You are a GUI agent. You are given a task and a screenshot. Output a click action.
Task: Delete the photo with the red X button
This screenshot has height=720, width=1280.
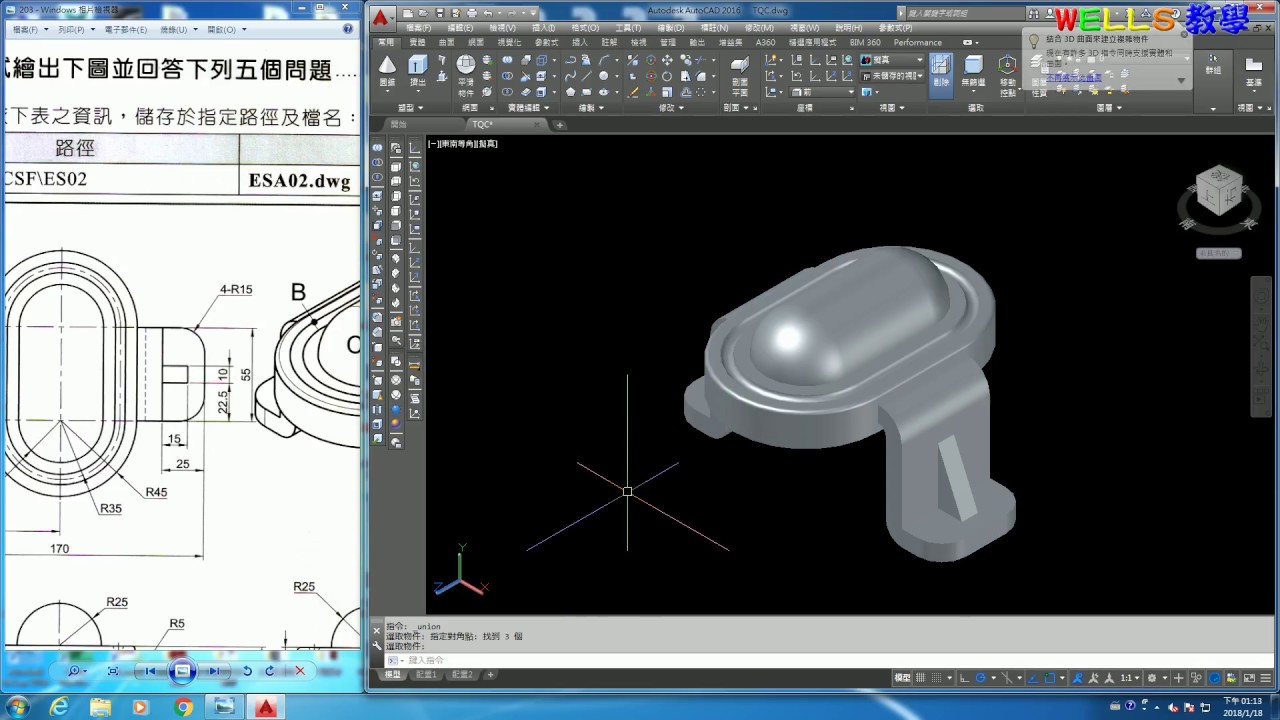click(299, 671)
